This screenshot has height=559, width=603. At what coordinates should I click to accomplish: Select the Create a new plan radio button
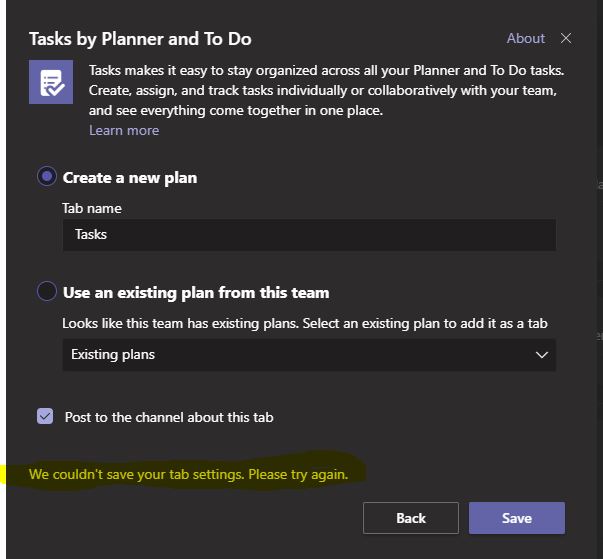click(47, 177)
